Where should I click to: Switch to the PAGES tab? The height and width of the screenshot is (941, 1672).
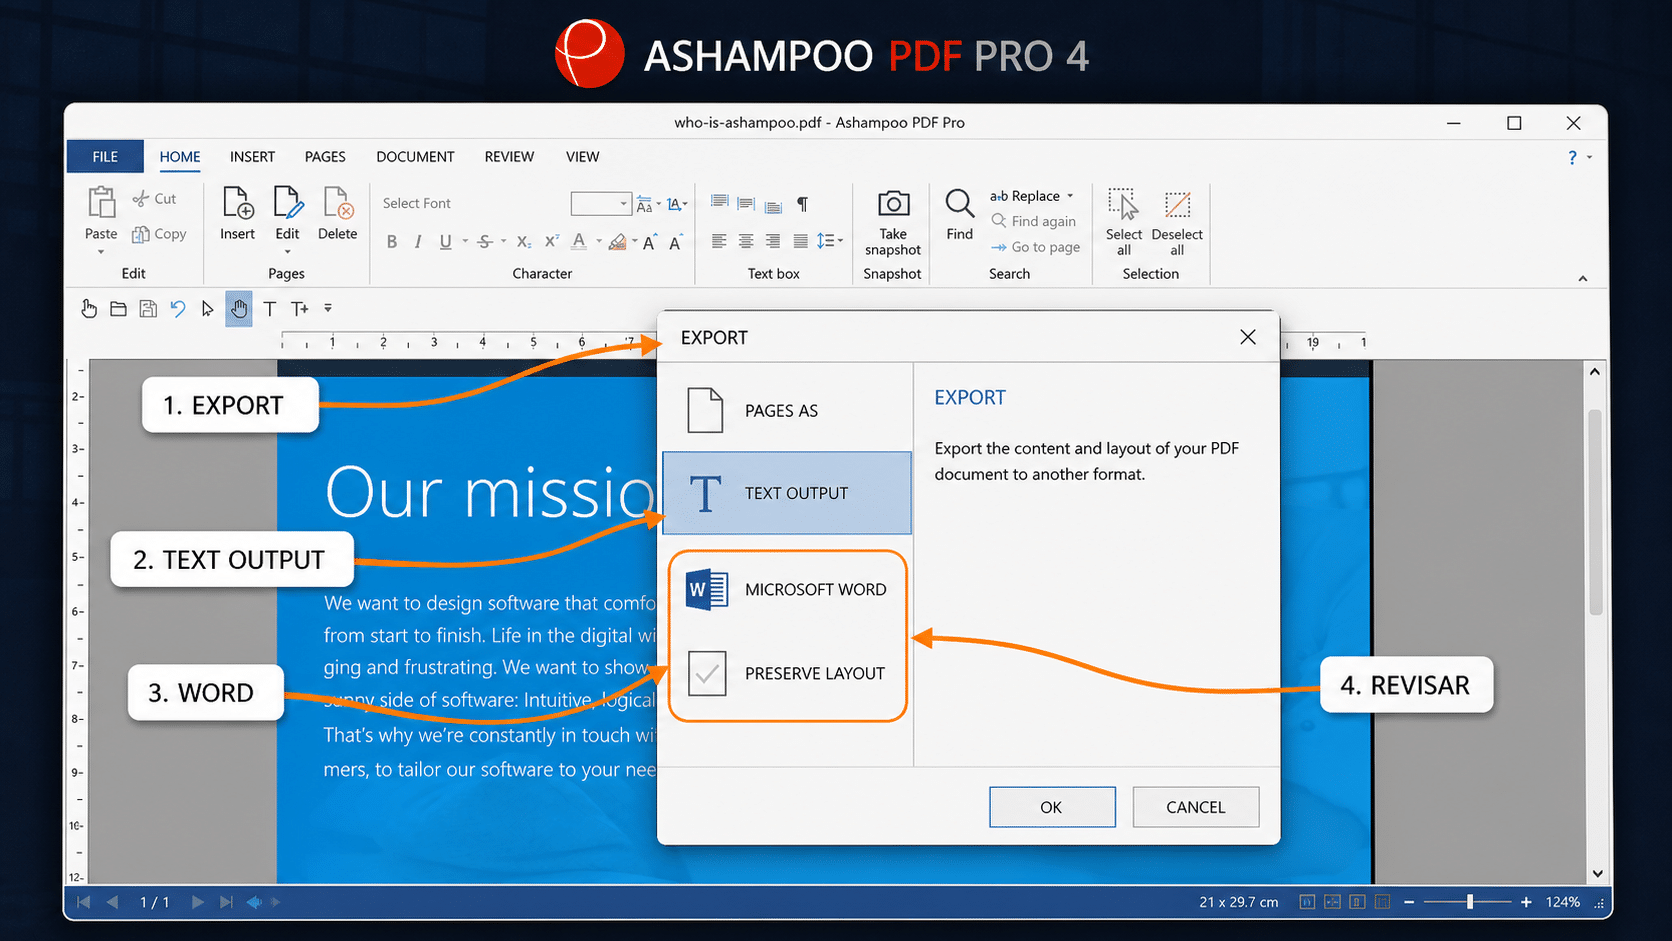point(325,157)
